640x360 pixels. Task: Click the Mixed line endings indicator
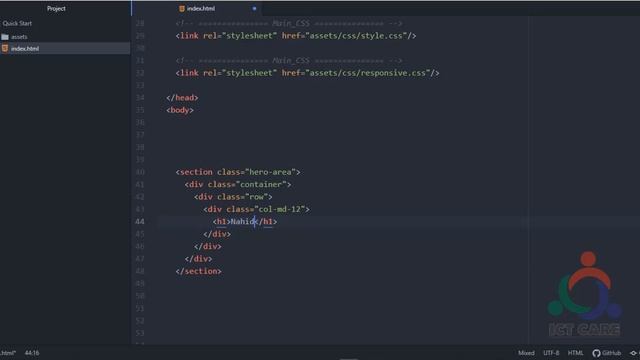[526, 353]
